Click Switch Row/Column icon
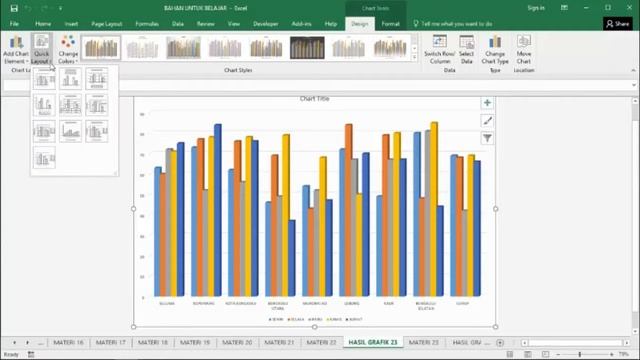This screenshot has width=640, height=360. pos(439,49)
